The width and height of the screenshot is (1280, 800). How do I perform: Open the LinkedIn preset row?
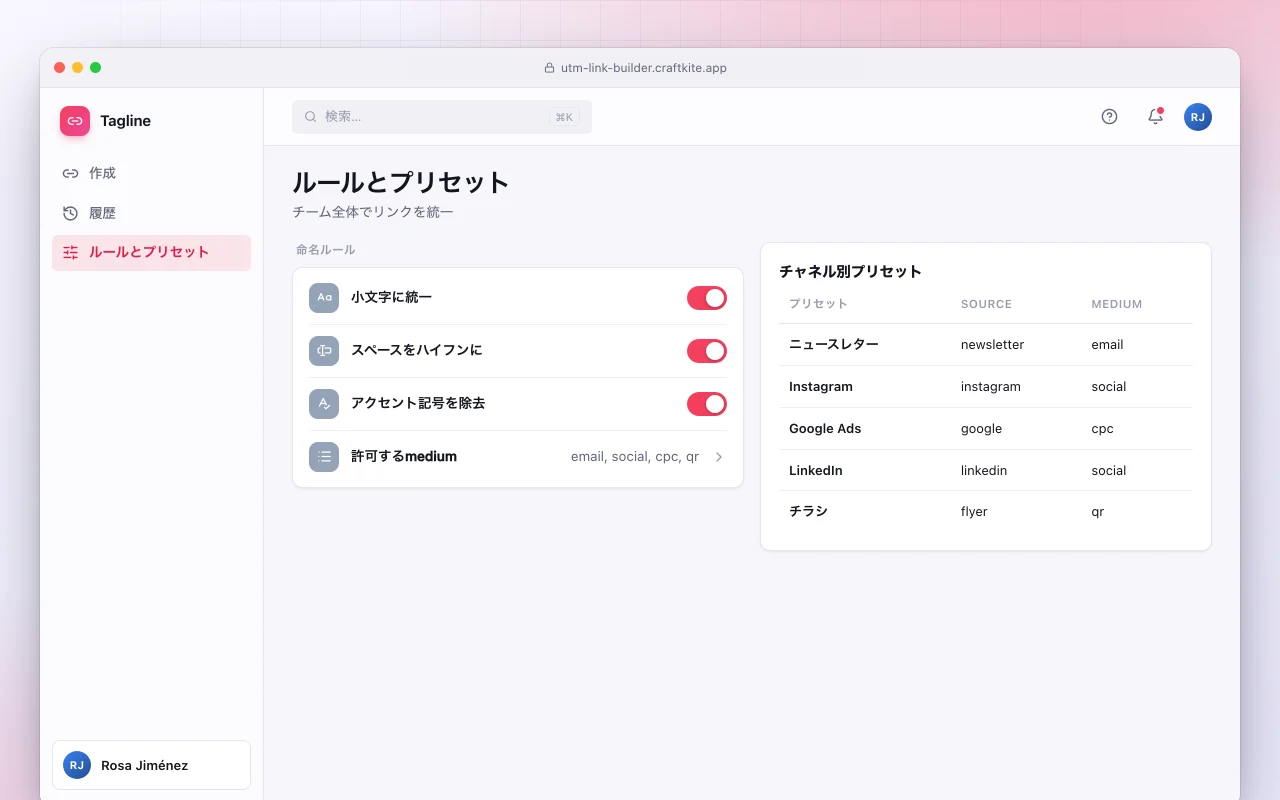[x=986, y=470]
